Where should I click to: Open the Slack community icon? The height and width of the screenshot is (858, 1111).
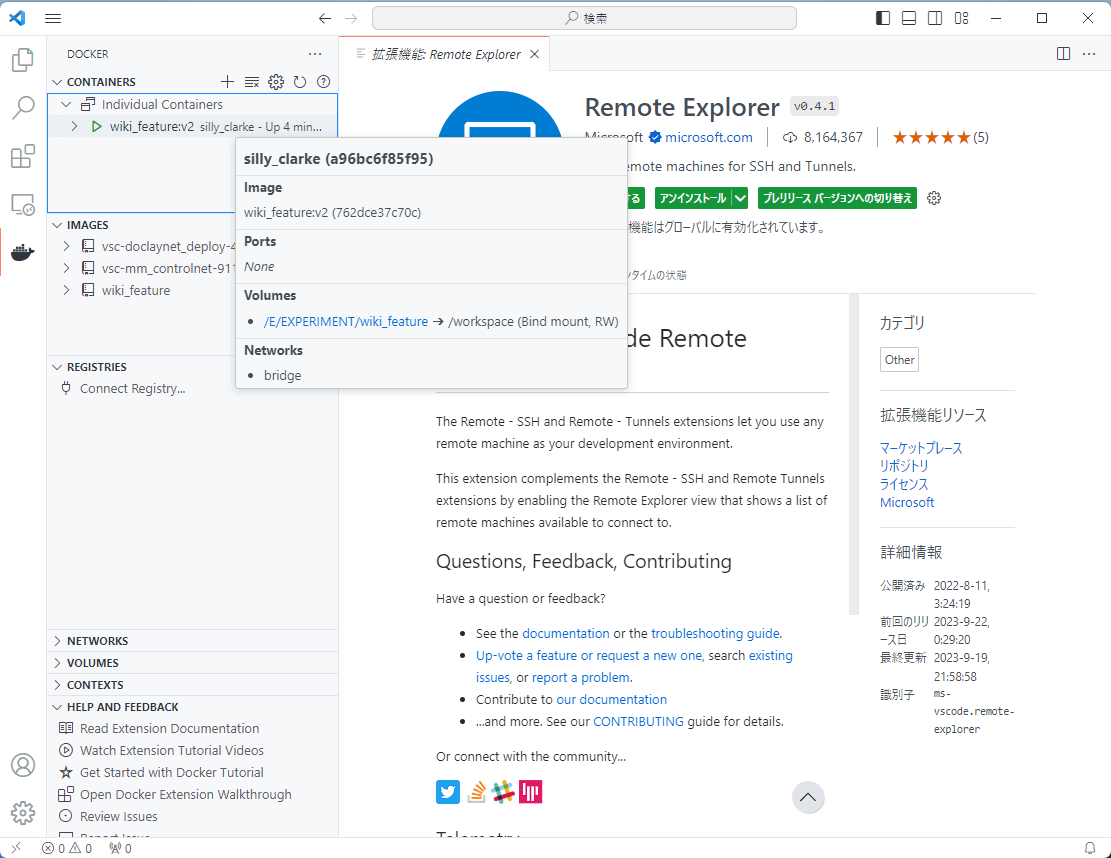(503, 791)
